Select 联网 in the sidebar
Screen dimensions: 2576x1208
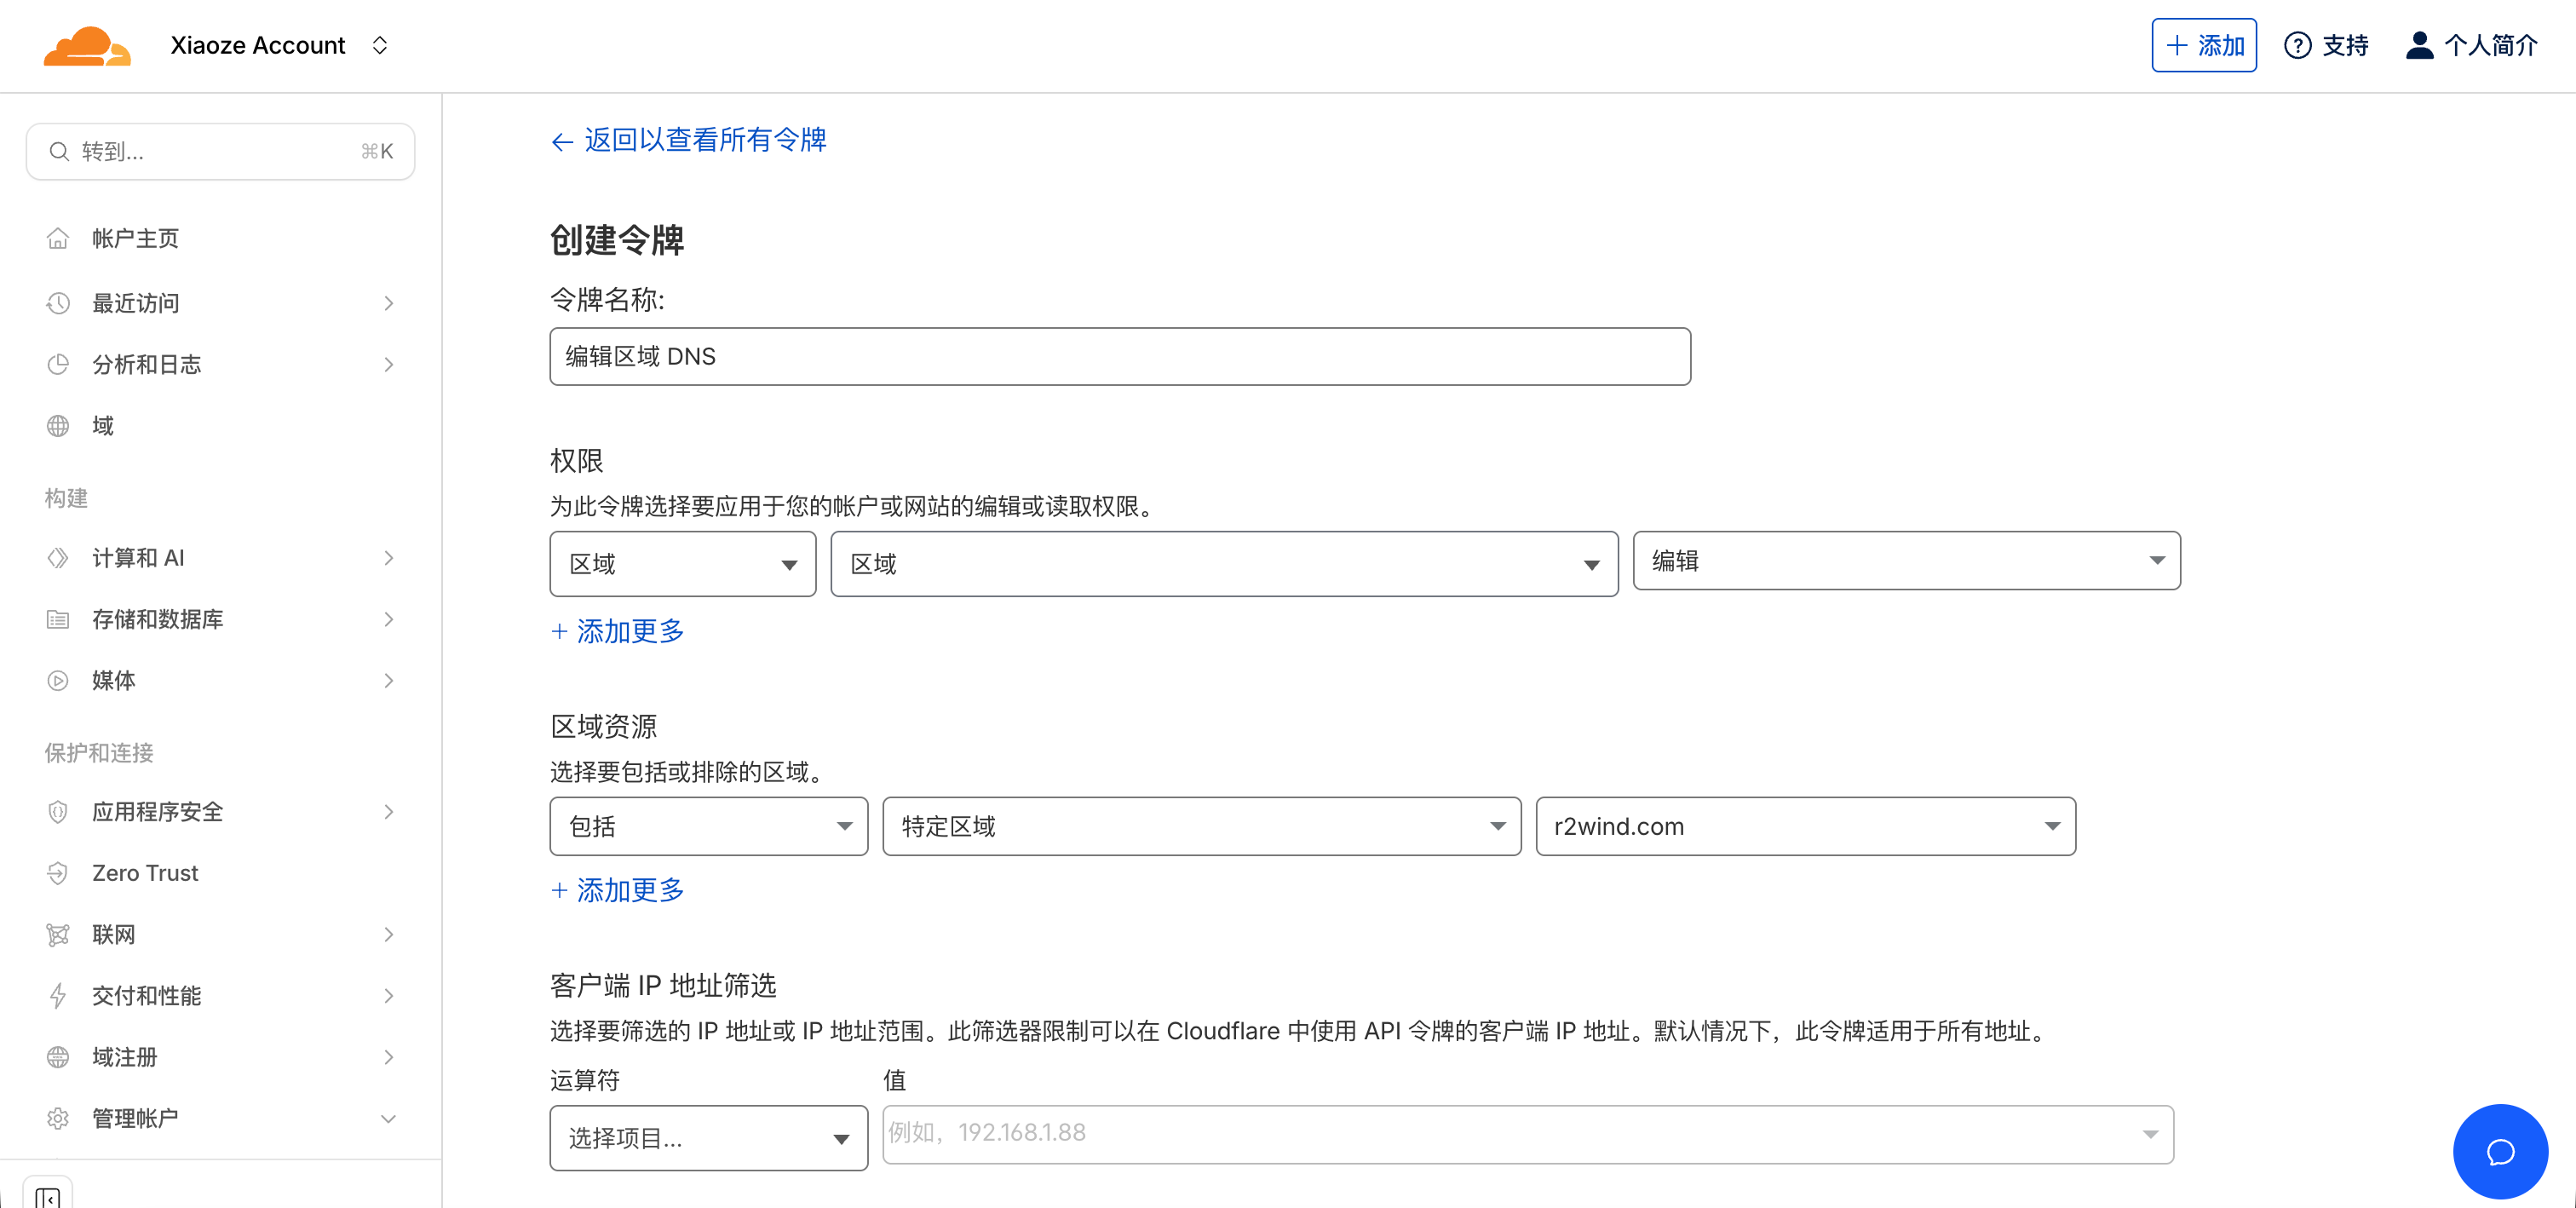[x=113, y=934]
